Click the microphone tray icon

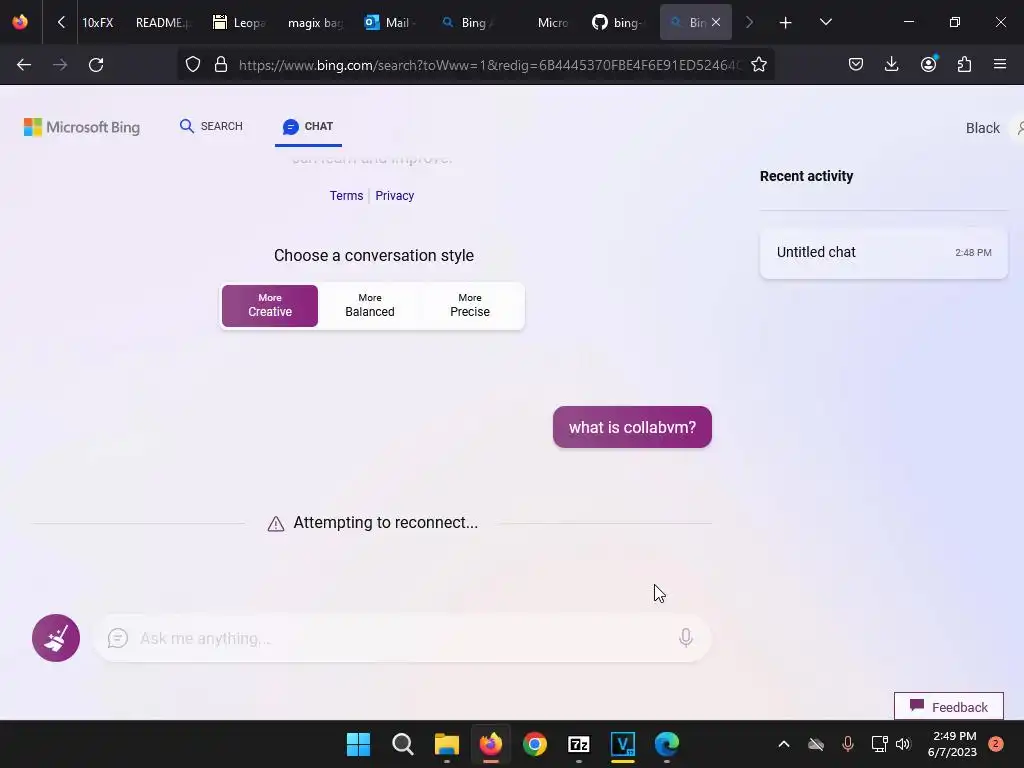point(848,744)
